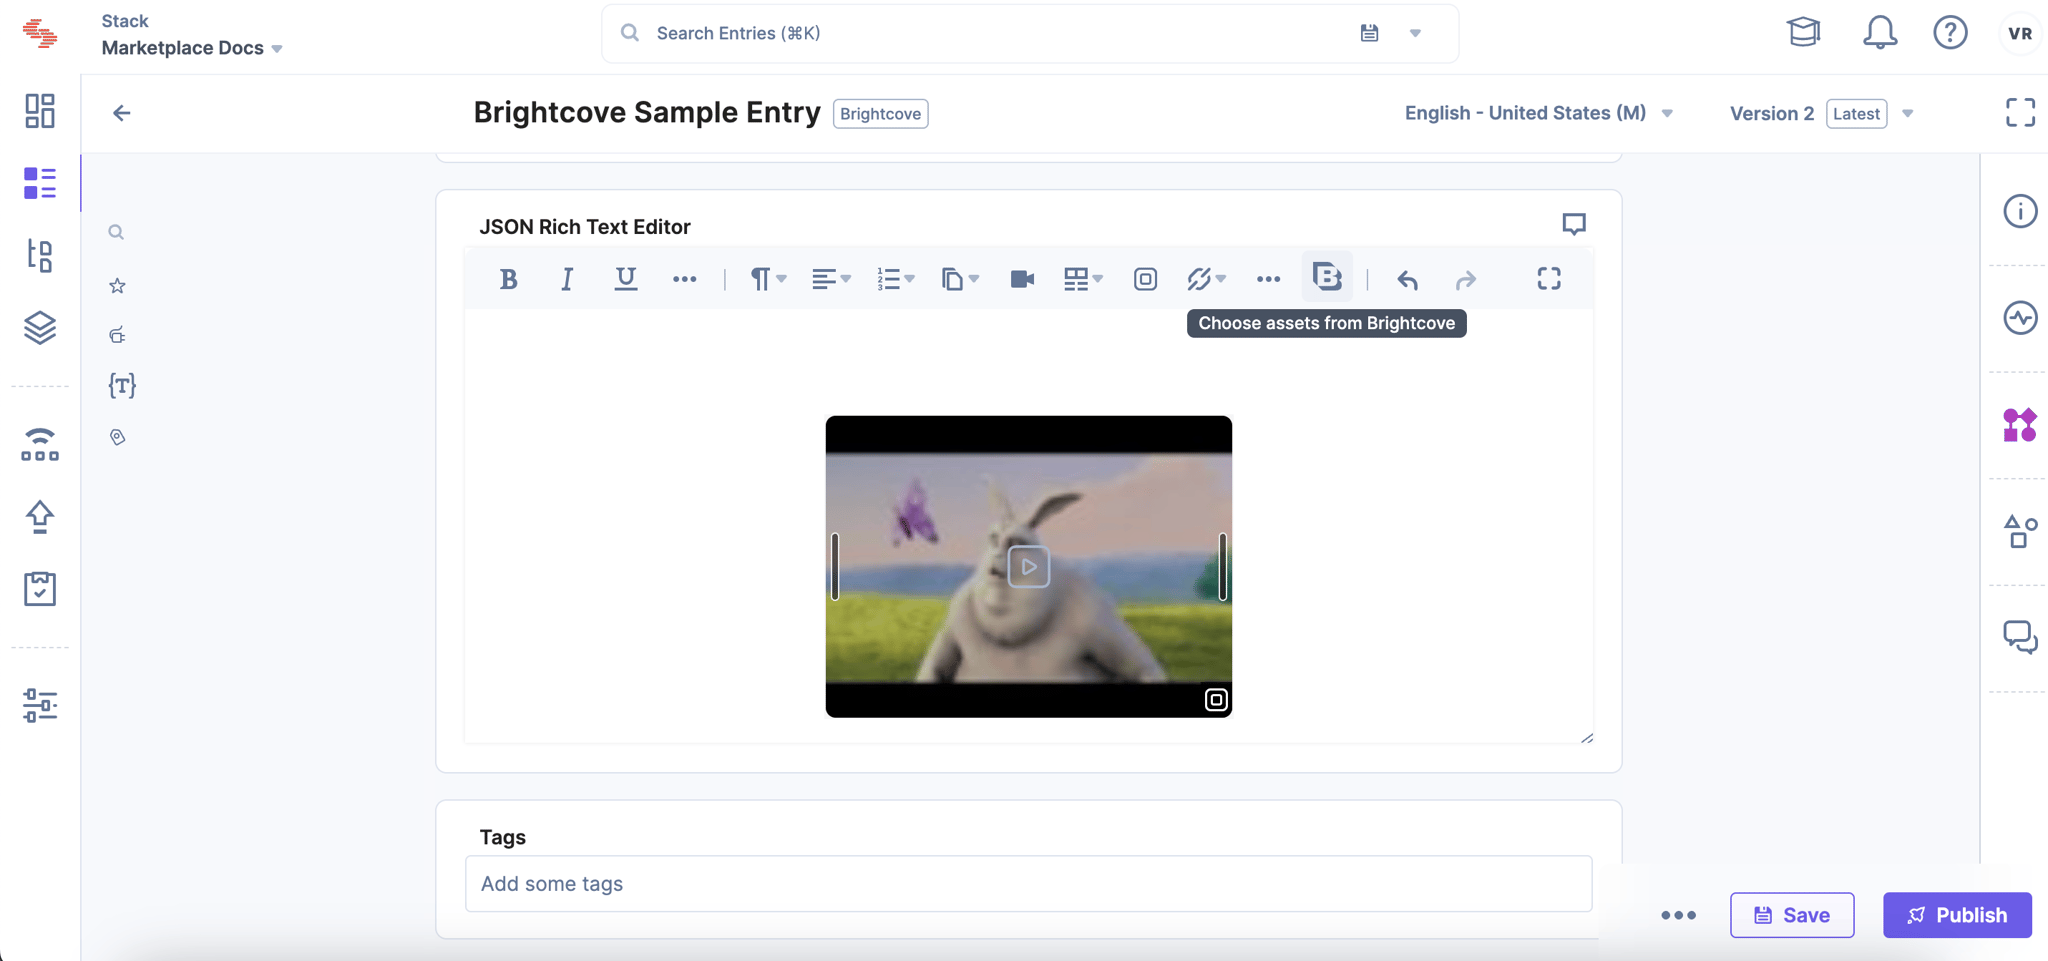This screenshot has width=2048, height=961.
Task: Go back using the left arrow
Action: [x=122, y=113]
